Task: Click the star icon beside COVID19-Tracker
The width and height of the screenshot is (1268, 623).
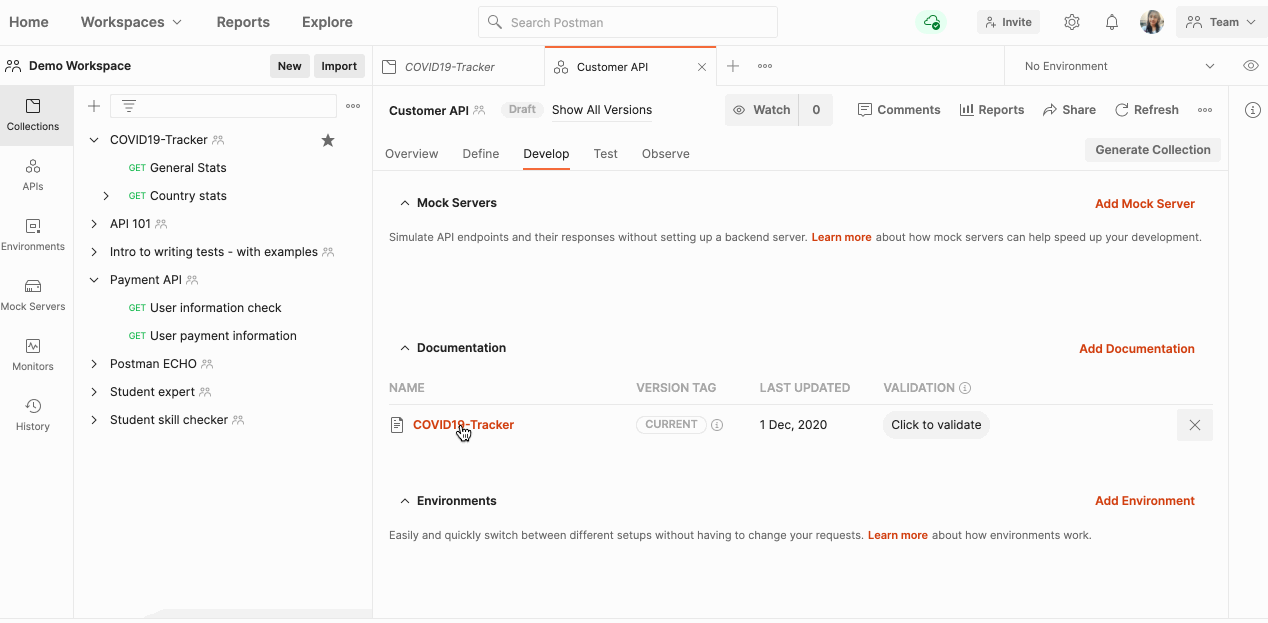Action: click(x=327, y=140)
